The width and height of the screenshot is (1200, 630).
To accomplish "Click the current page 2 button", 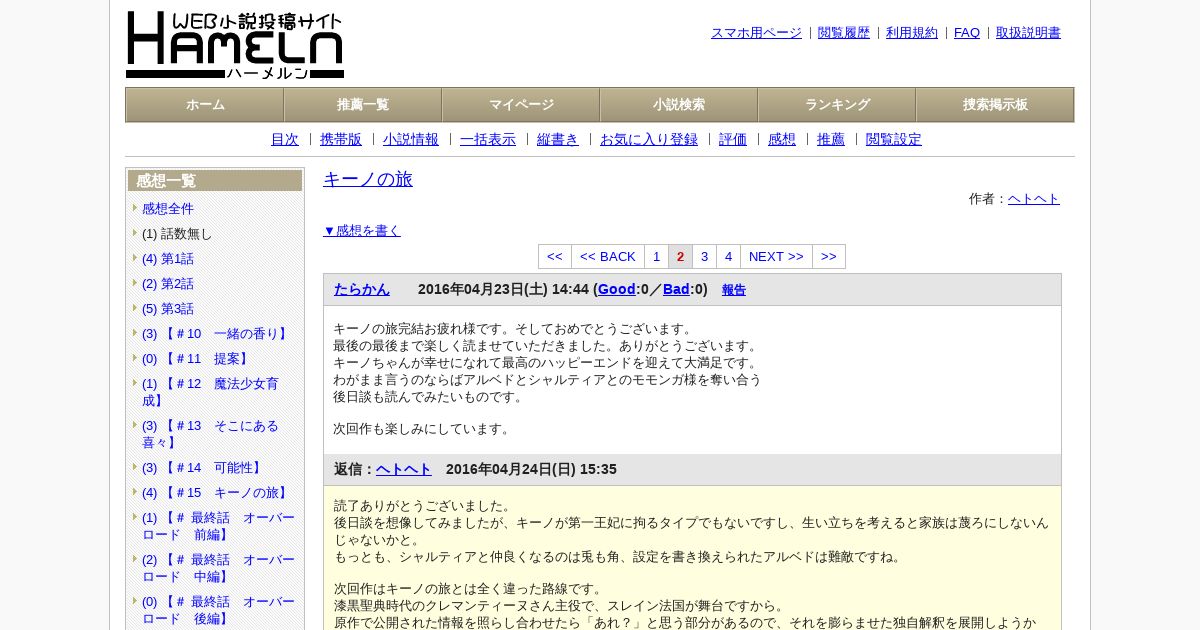I will 681,256.
